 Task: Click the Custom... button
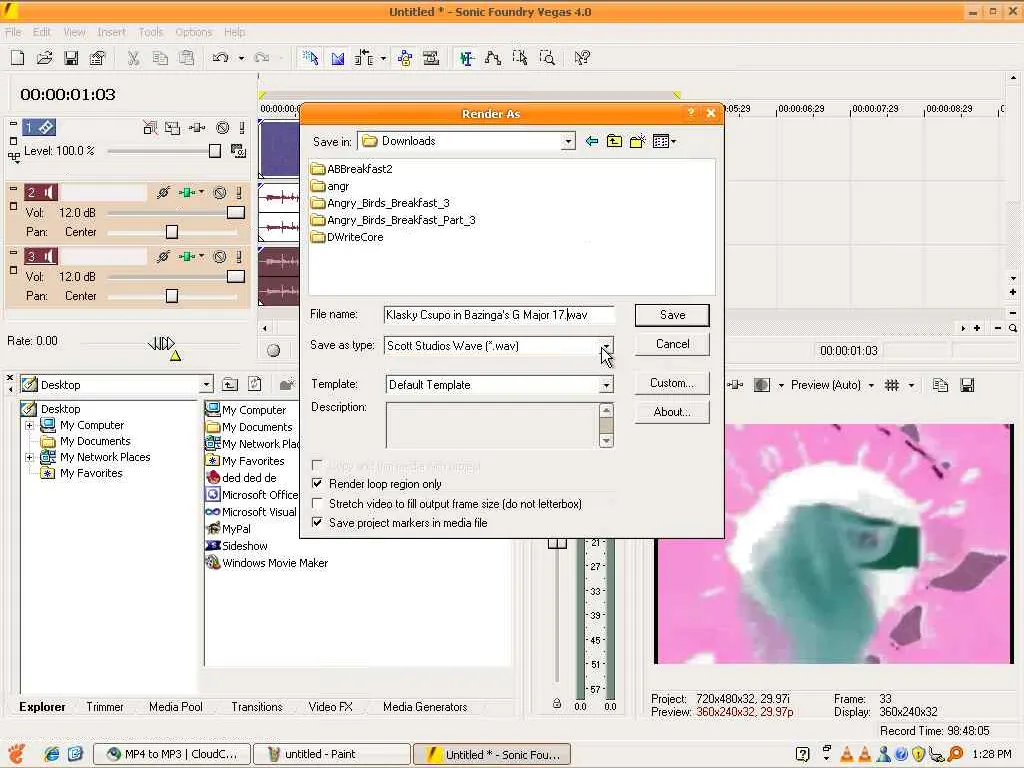[672, 383]
